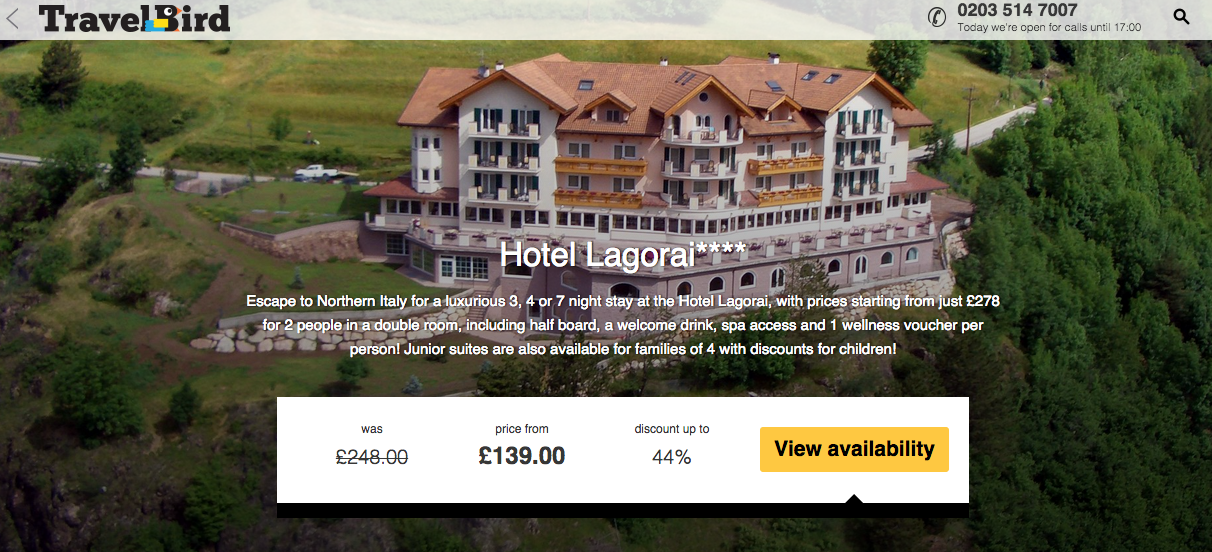Open search with the magnifying glass icon

(1181, 17)
